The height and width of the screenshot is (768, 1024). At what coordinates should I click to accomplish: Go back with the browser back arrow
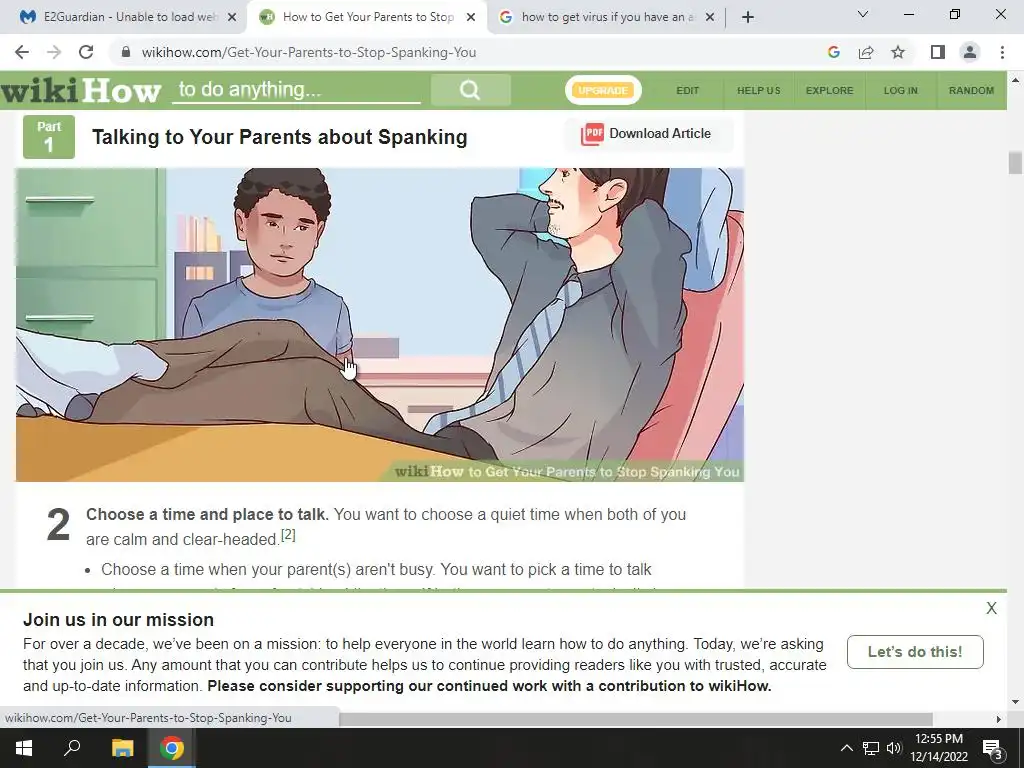click(x=22, y=52)
